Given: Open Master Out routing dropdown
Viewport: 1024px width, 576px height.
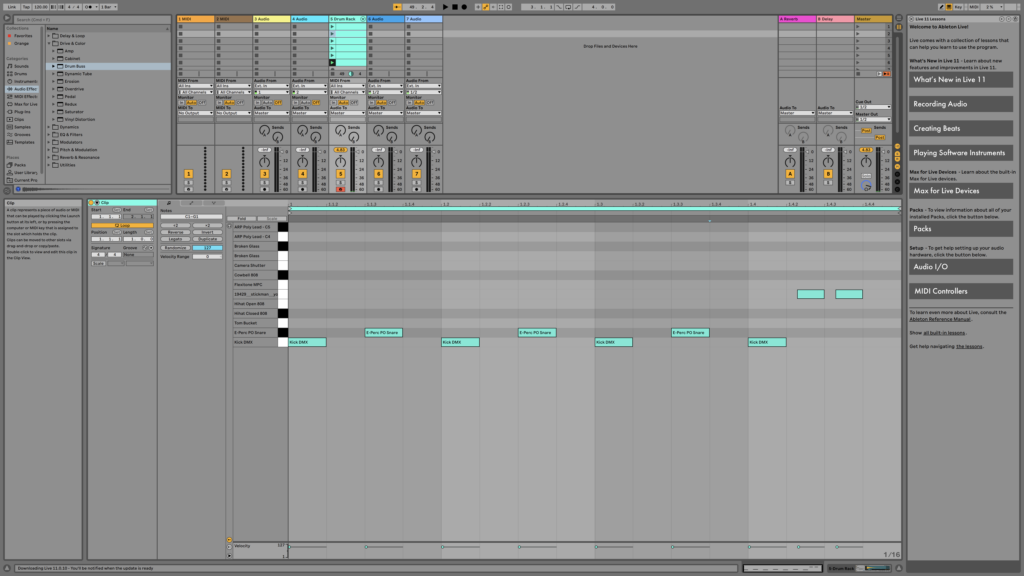Looking at the screenshot, I should (873, 120).
